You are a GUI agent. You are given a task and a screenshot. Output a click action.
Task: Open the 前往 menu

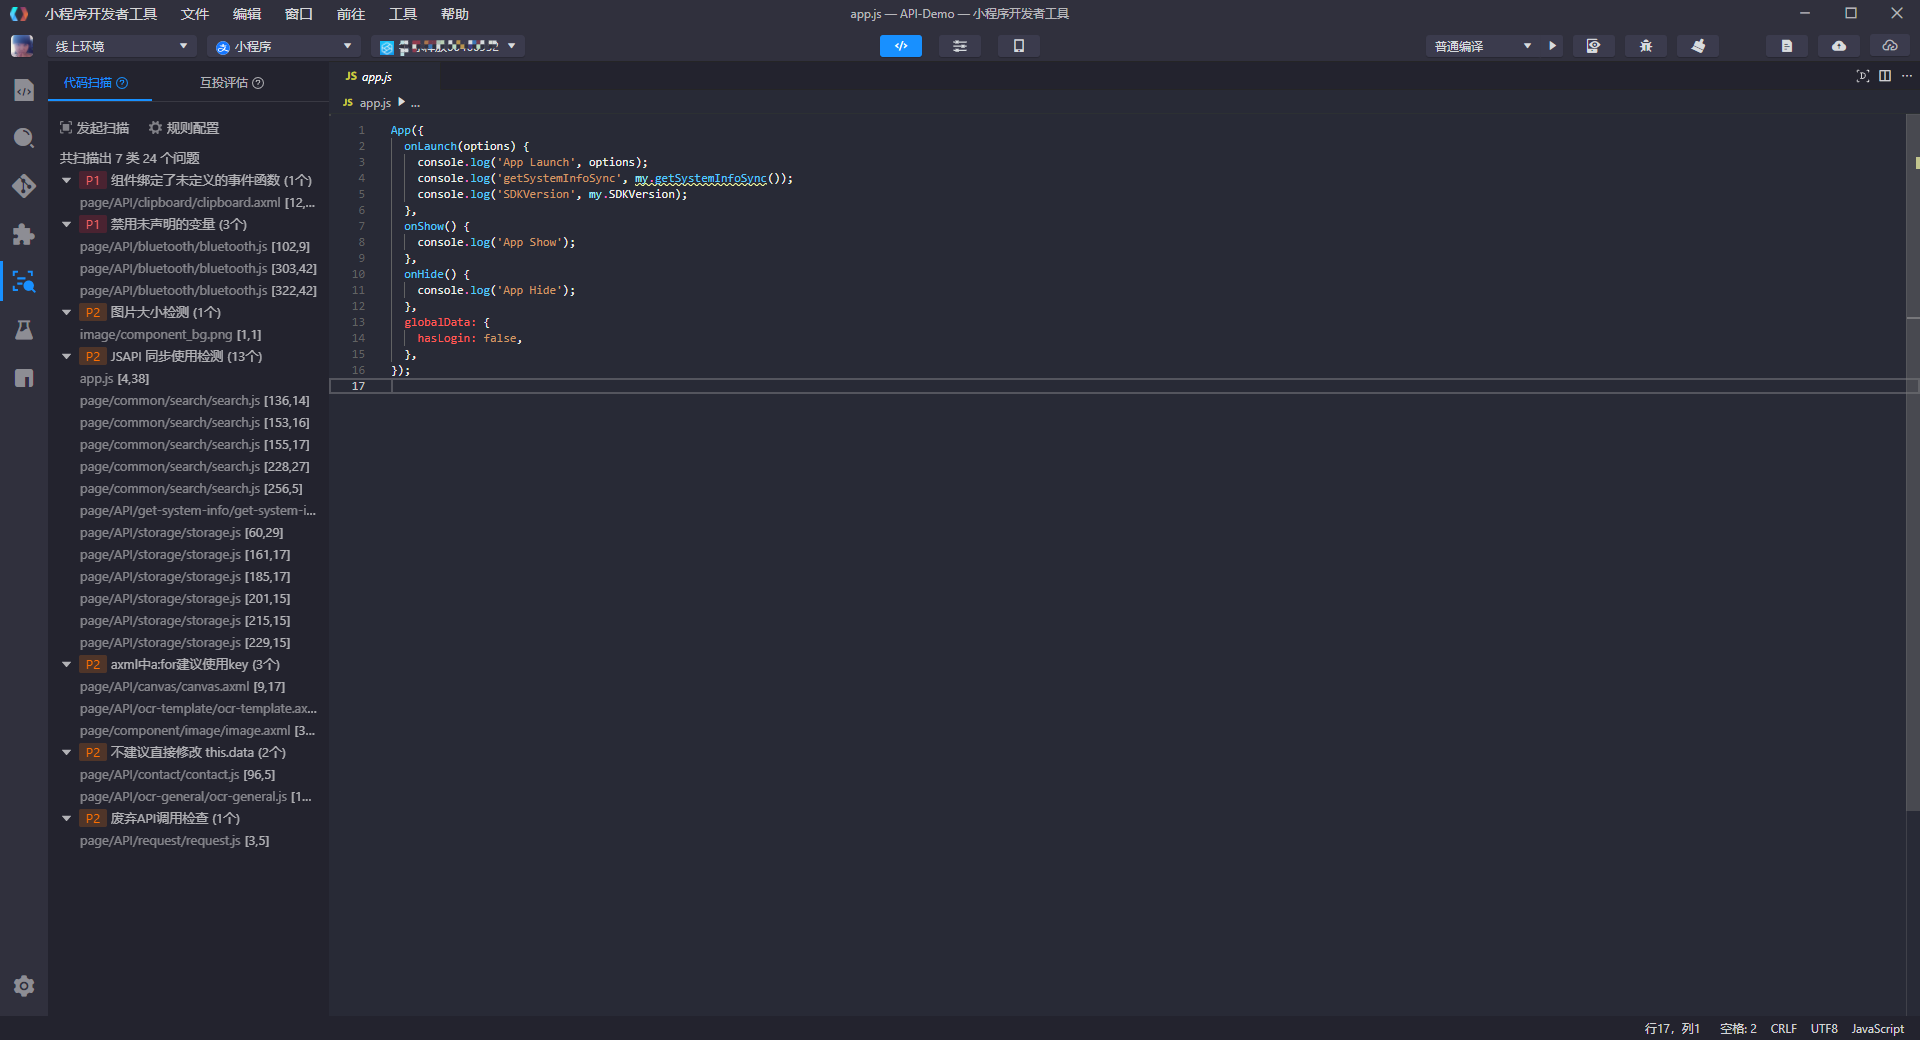[351, 14]
